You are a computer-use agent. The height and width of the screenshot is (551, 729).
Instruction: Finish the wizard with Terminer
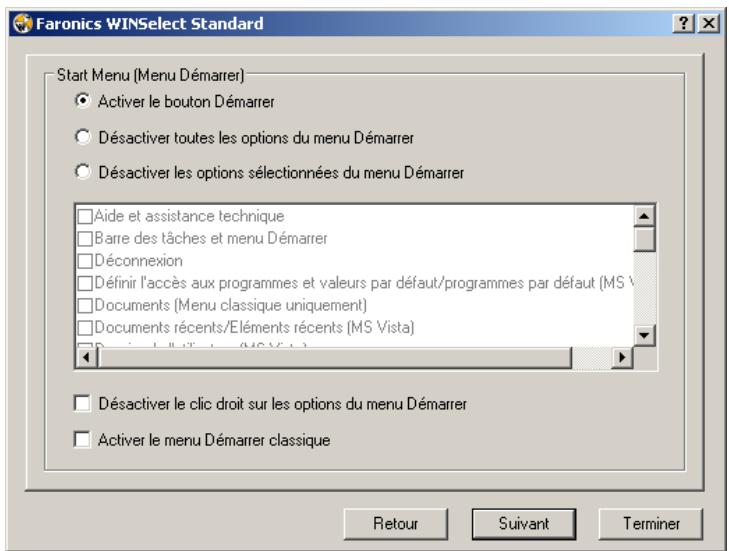coord(651,524)
